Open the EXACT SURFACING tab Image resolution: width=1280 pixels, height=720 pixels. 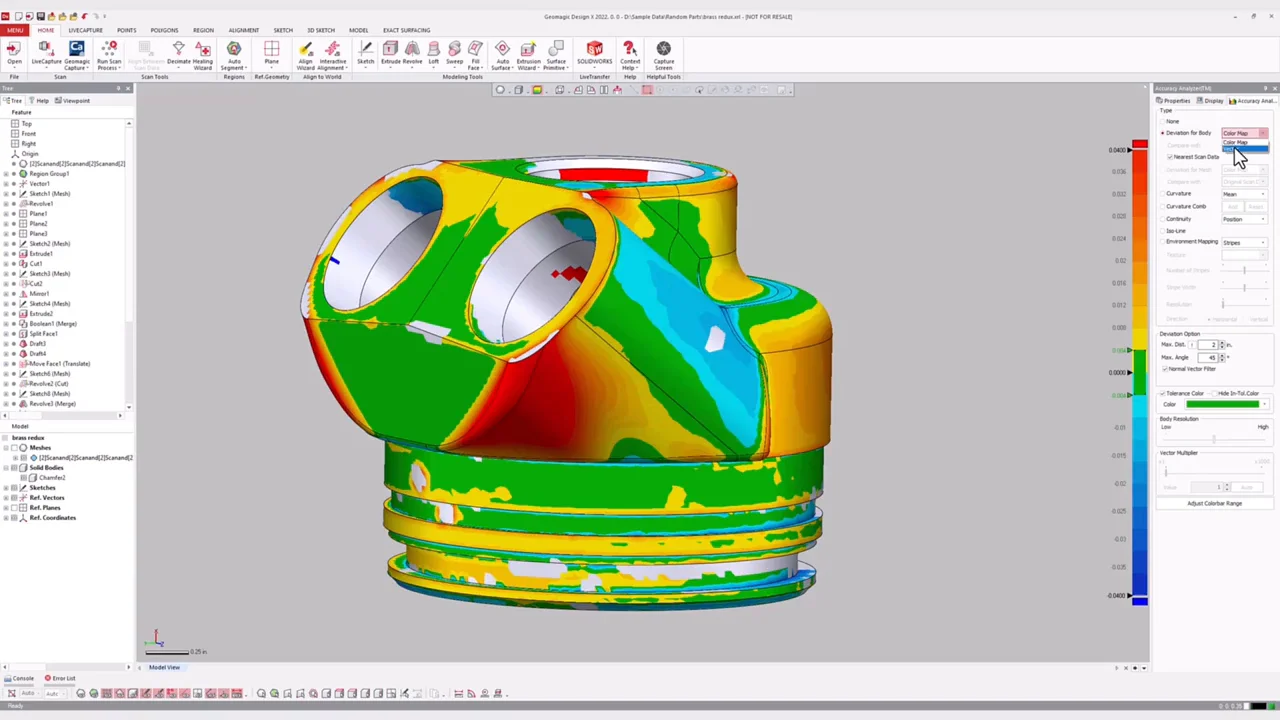(406, 30)
